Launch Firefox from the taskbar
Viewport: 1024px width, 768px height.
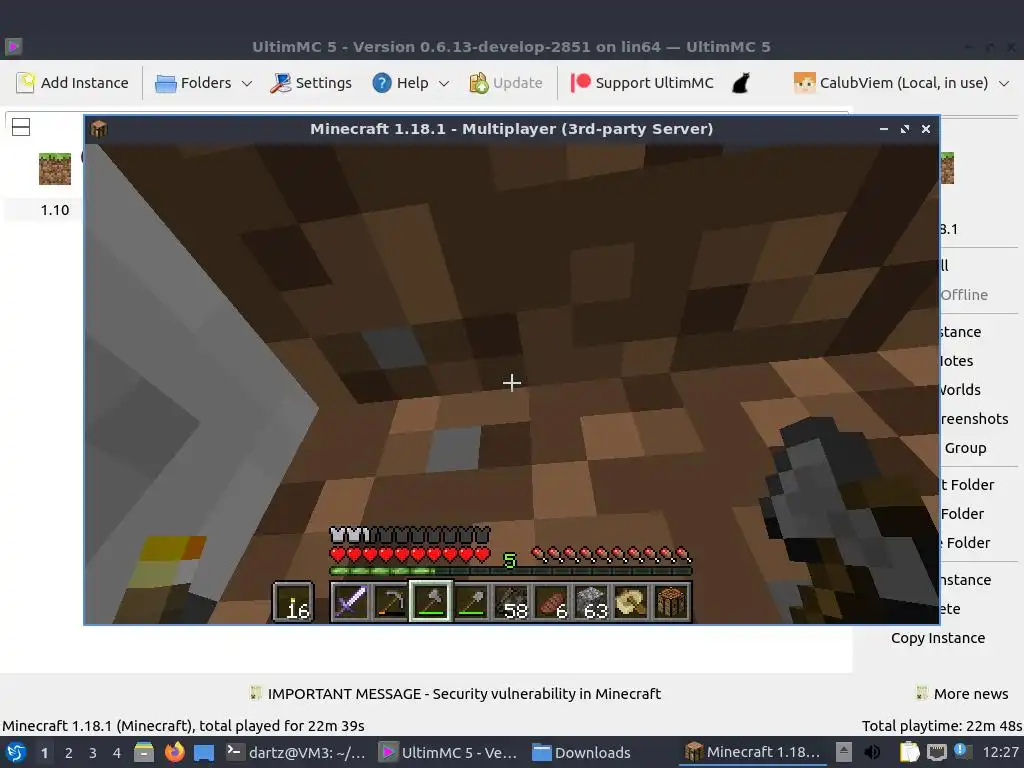pyautogui.click(x=174, y=752)
